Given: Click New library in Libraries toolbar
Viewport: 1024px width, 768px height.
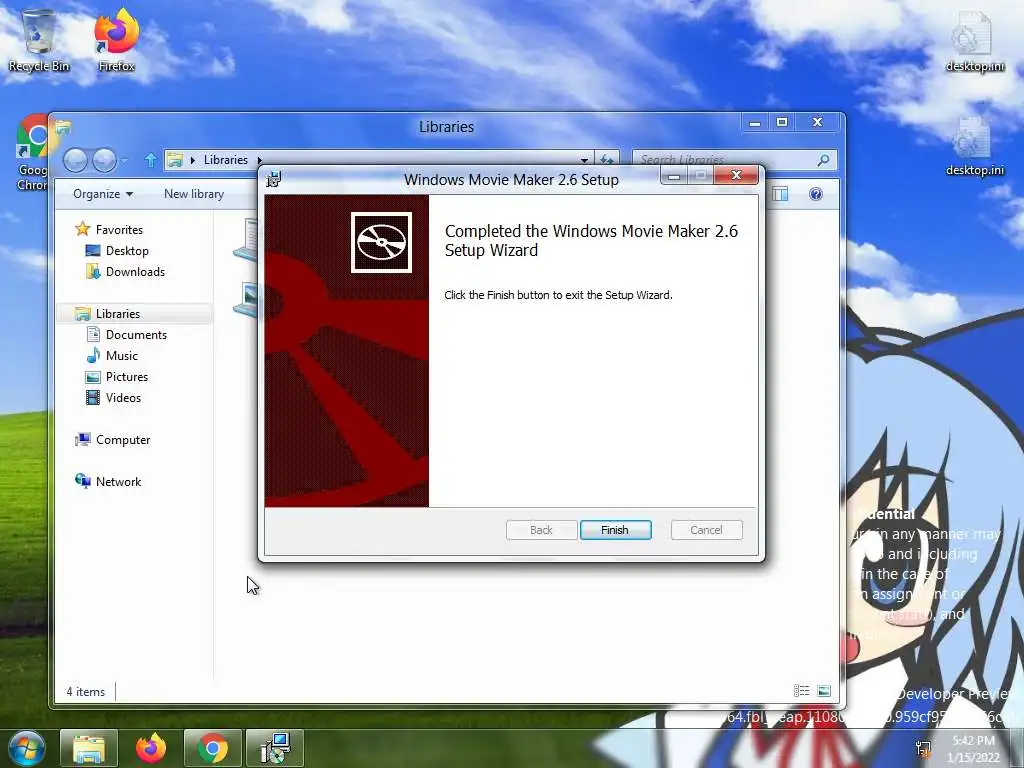Looking at the screenshot, I should [x=194, y=194].
